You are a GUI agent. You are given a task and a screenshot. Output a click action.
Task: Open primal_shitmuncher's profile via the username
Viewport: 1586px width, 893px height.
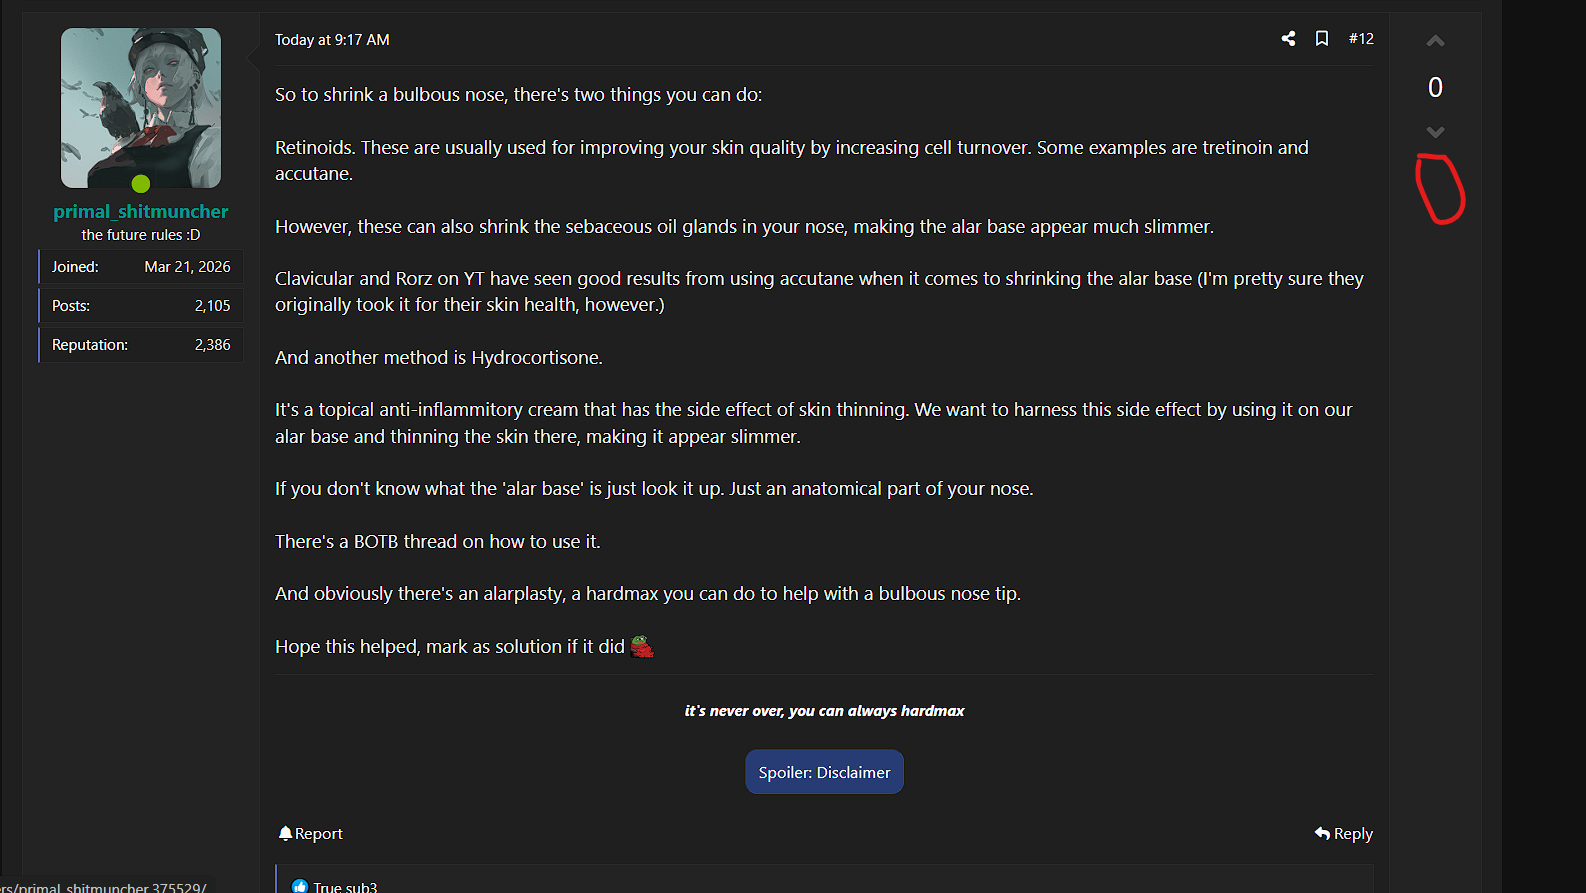(x=141, y=211)
